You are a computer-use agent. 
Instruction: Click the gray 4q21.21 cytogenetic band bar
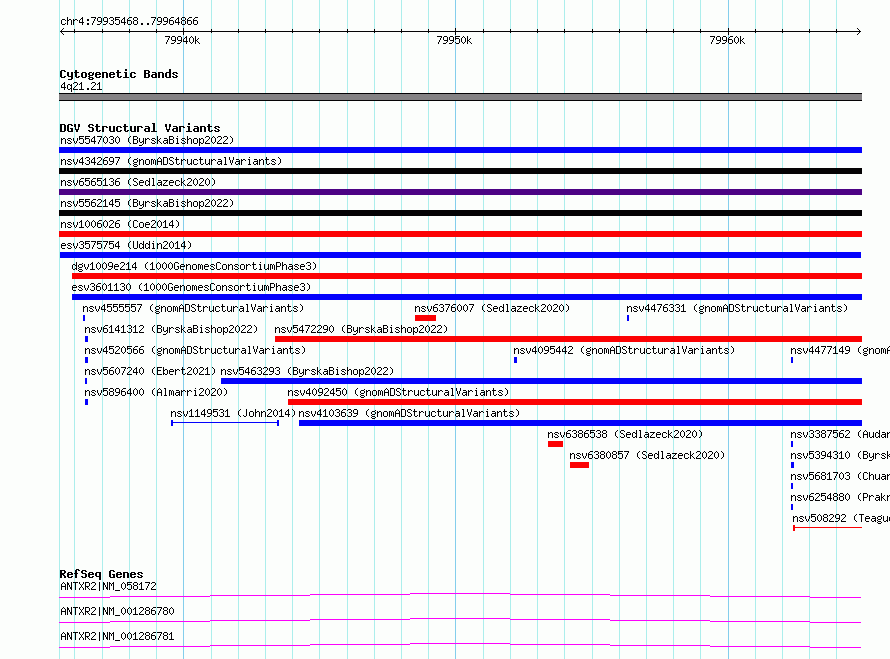tap(460, 97)
